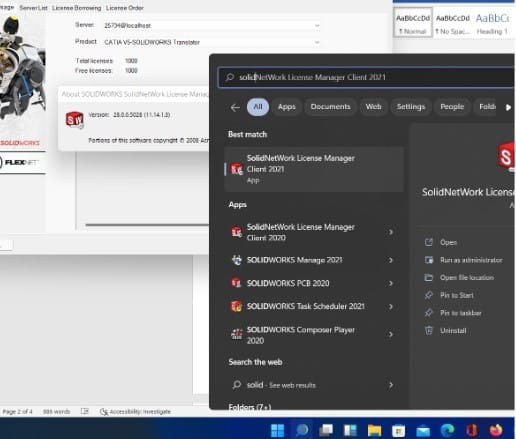
Task: Open Firefox from the taskbar
Action: [x=496, y=430]
